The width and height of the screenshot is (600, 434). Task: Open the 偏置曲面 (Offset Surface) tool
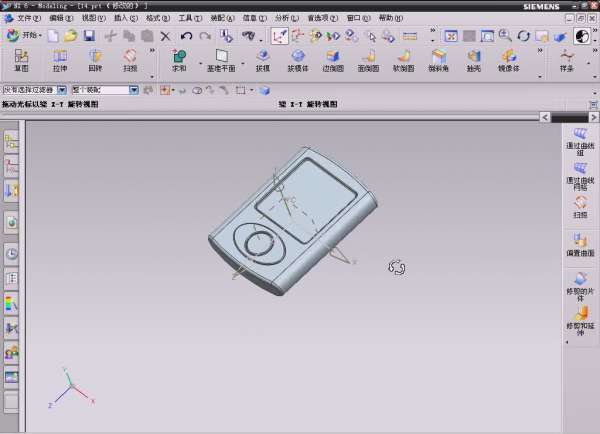coord(579,244)
